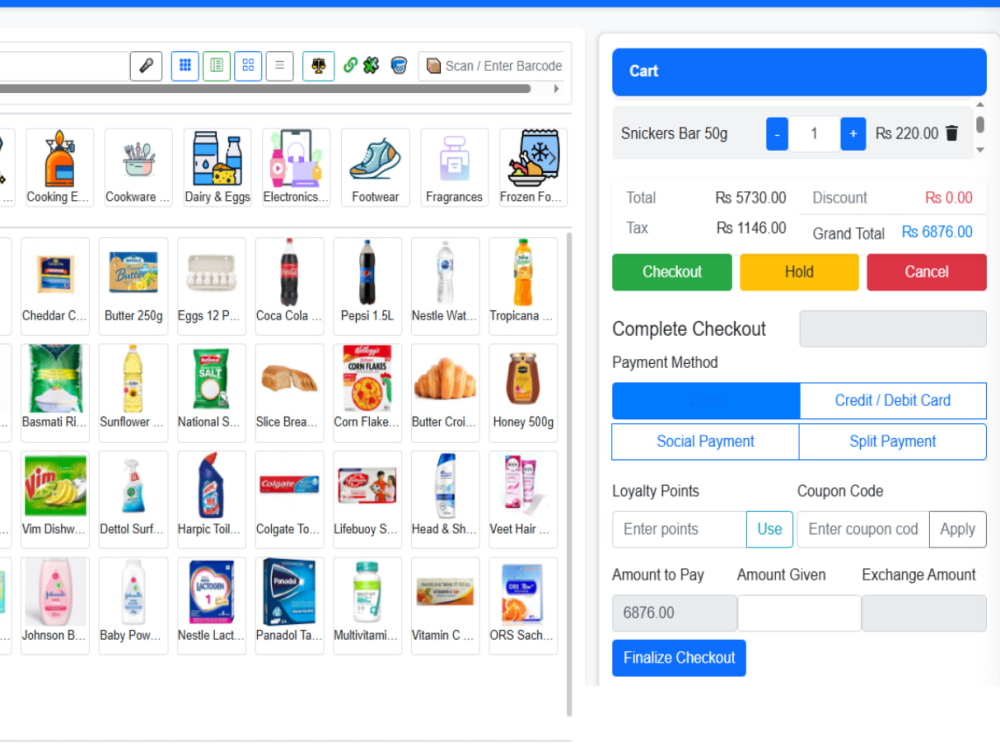The image size is (1000, 750).
Task: Add Cheddar Cheese product to cart
Action: (55, 286)
